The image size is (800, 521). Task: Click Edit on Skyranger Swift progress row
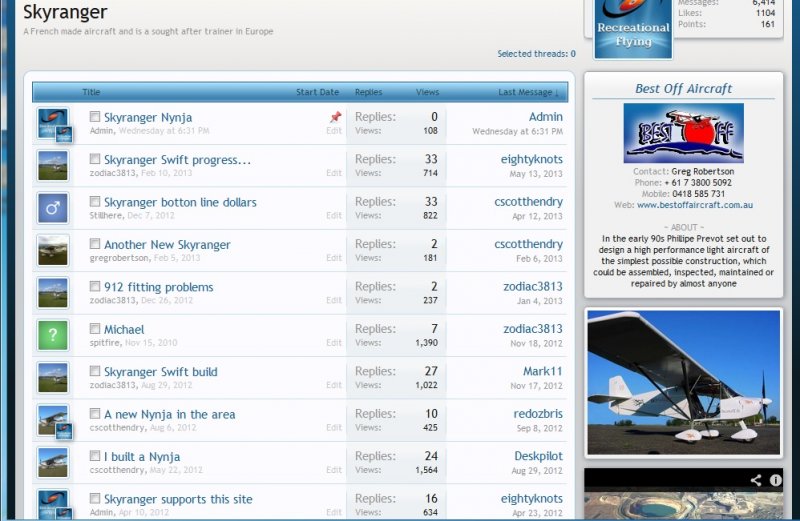pos(334,173)
